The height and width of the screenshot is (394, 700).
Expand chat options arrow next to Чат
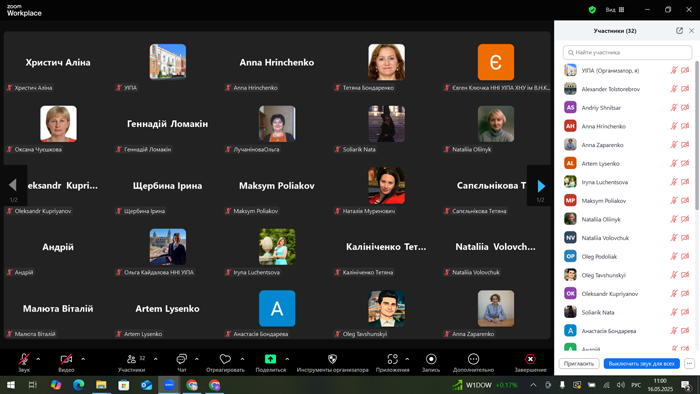[197, 359]
